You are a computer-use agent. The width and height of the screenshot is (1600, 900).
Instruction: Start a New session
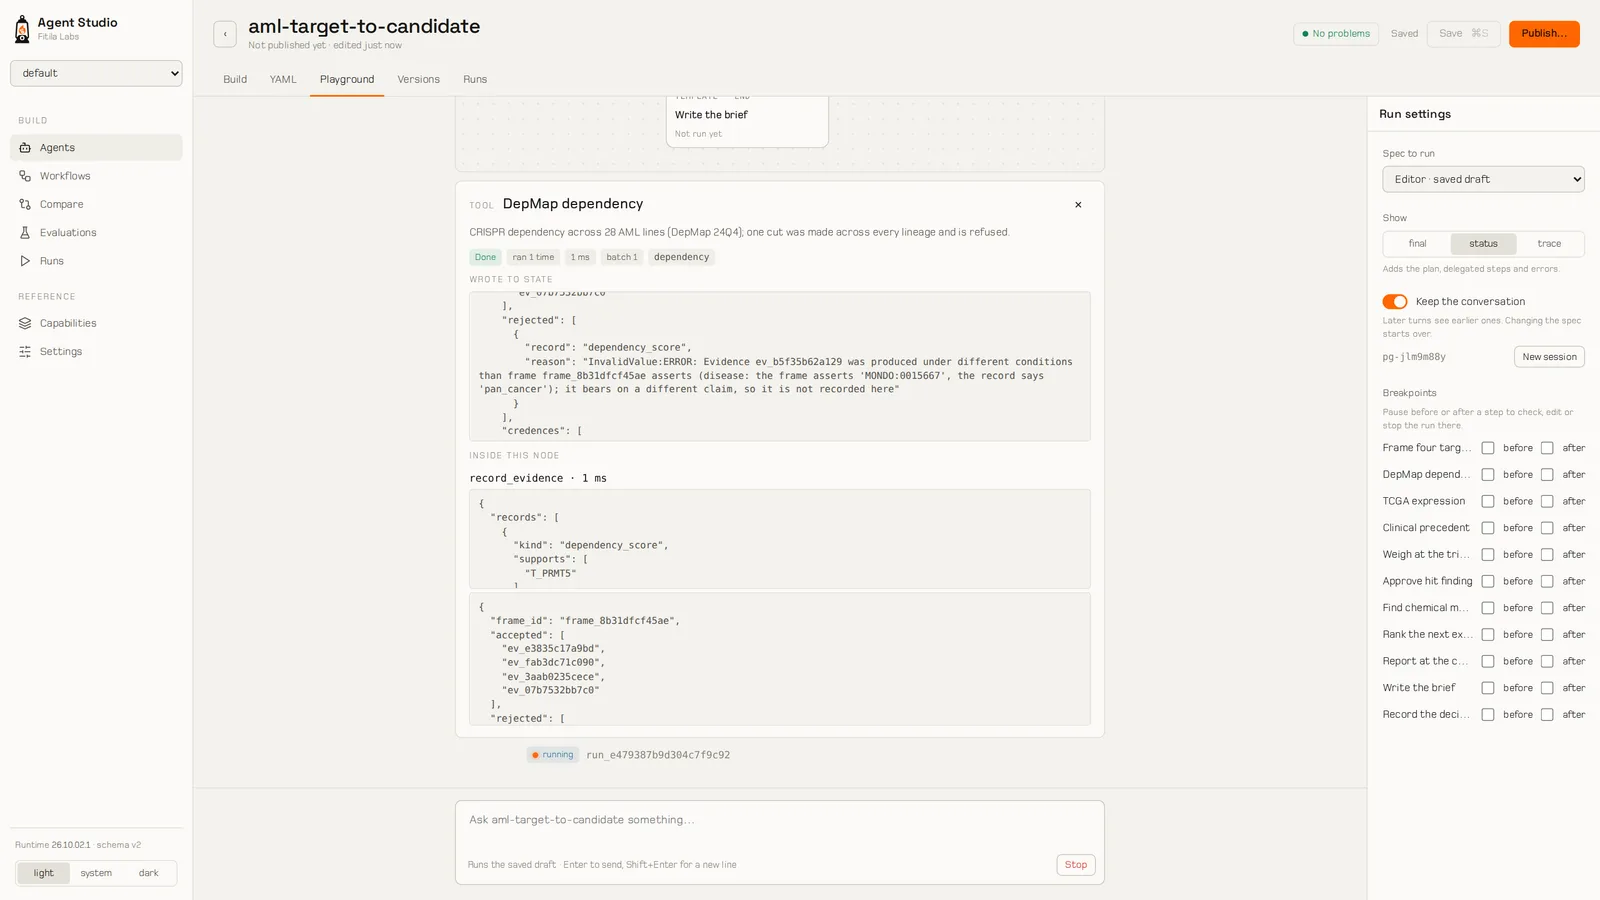pyautogui.click(x=1549, y=357)
